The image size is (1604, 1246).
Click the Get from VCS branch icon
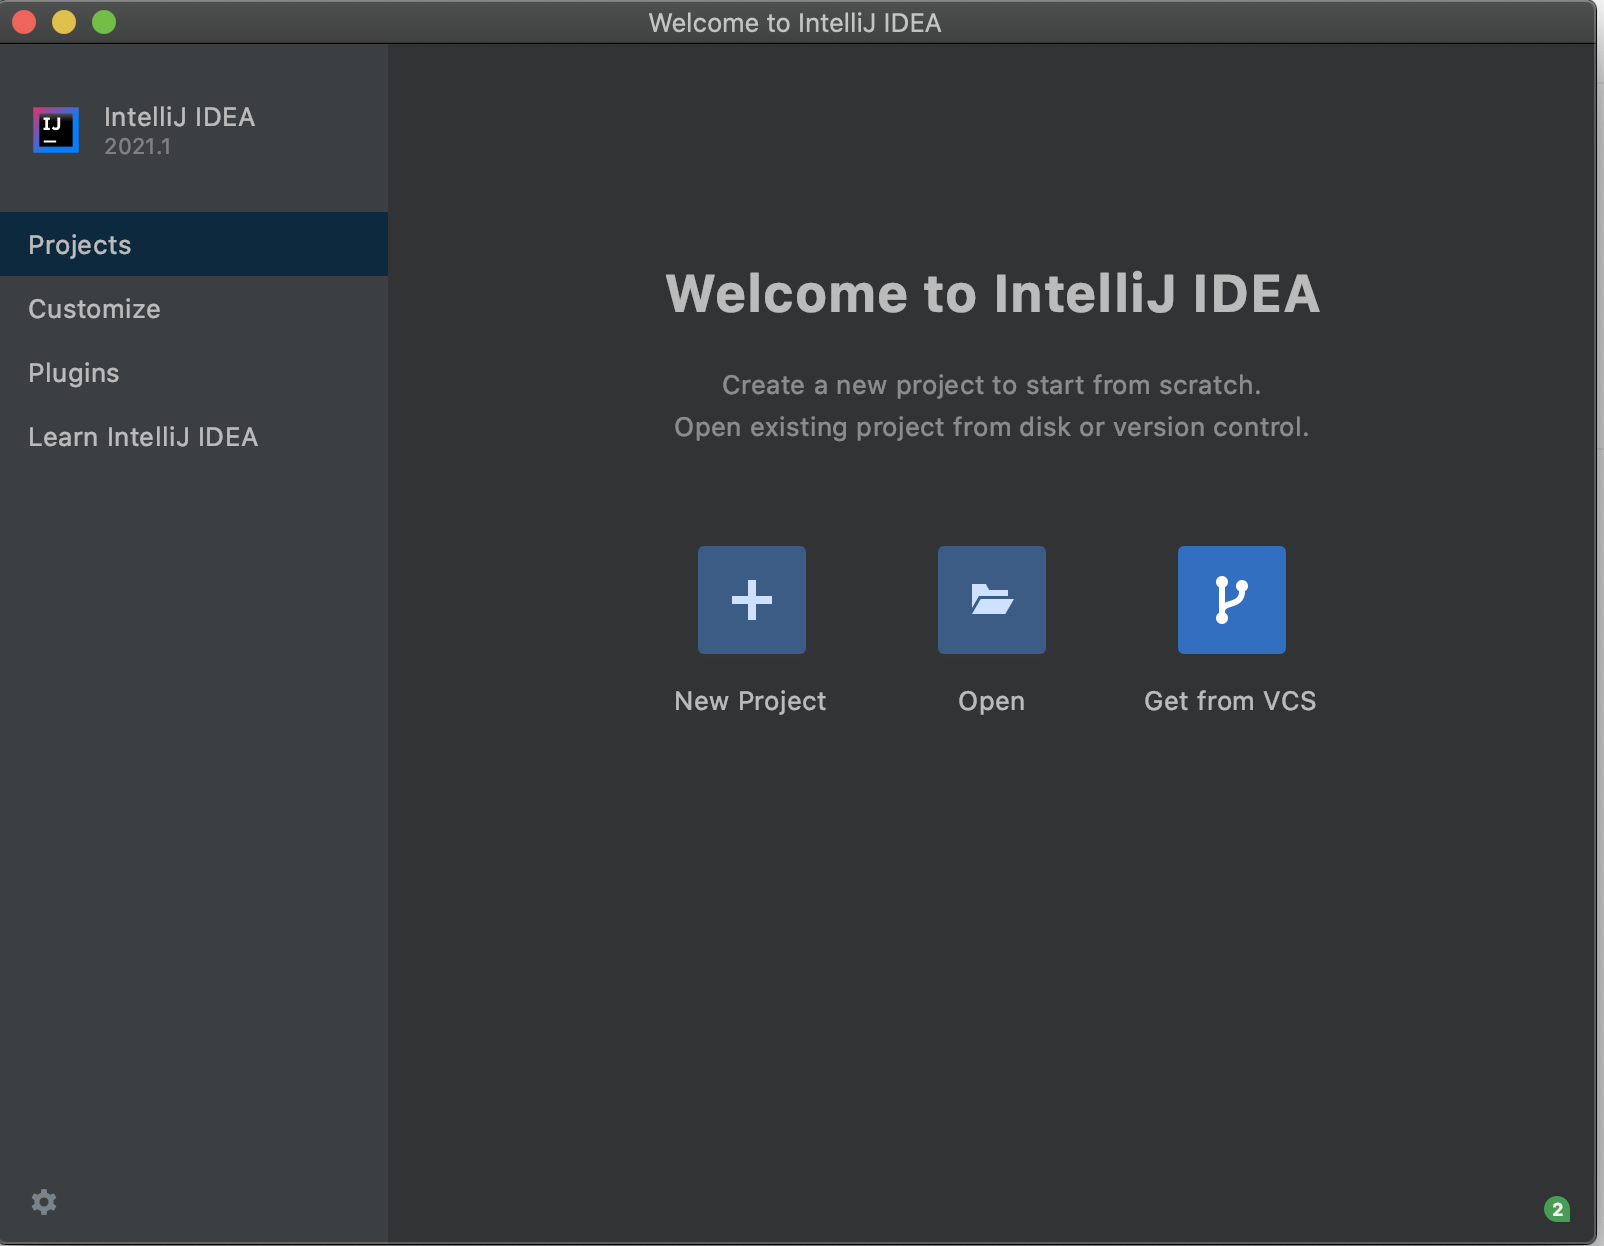coord(1232,600)
